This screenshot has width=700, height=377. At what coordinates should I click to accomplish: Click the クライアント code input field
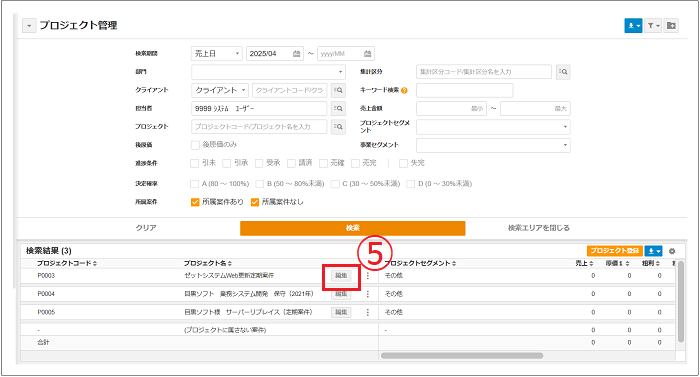[290, 90]
